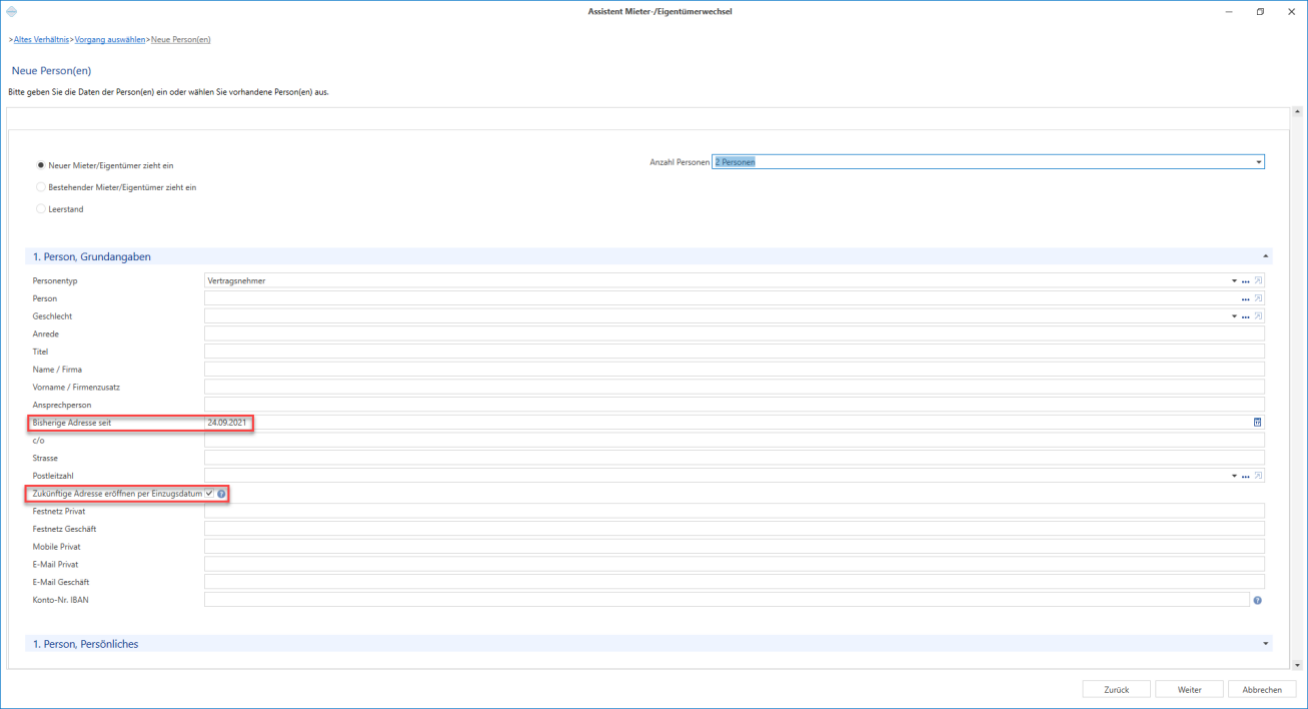The width and height of the screenshot is (1308, 709).
Task: Expand the Postleitzahl dropdown arrow
Action: (x=1235, y=476)
